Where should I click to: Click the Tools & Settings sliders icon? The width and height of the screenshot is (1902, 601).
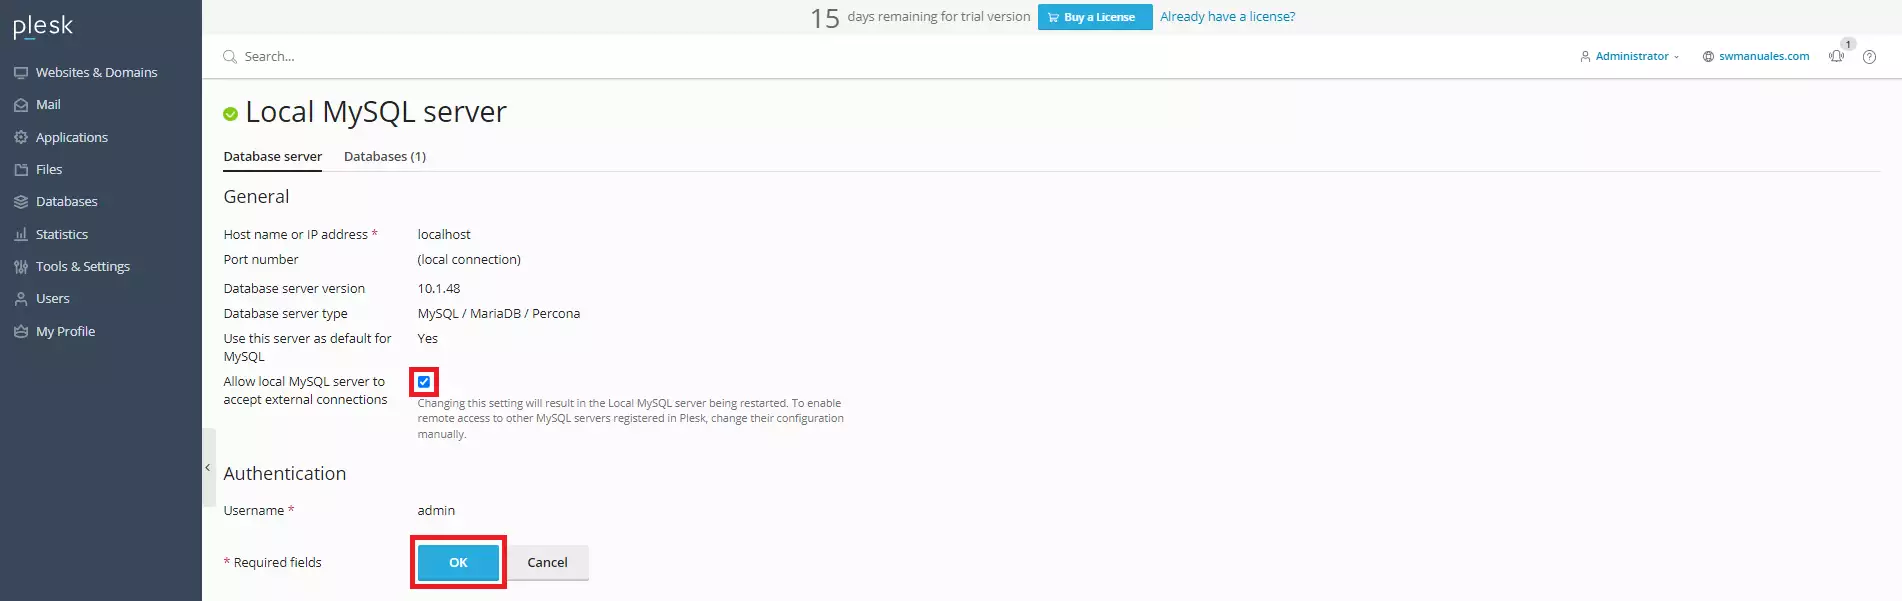(x=21, y=267)
